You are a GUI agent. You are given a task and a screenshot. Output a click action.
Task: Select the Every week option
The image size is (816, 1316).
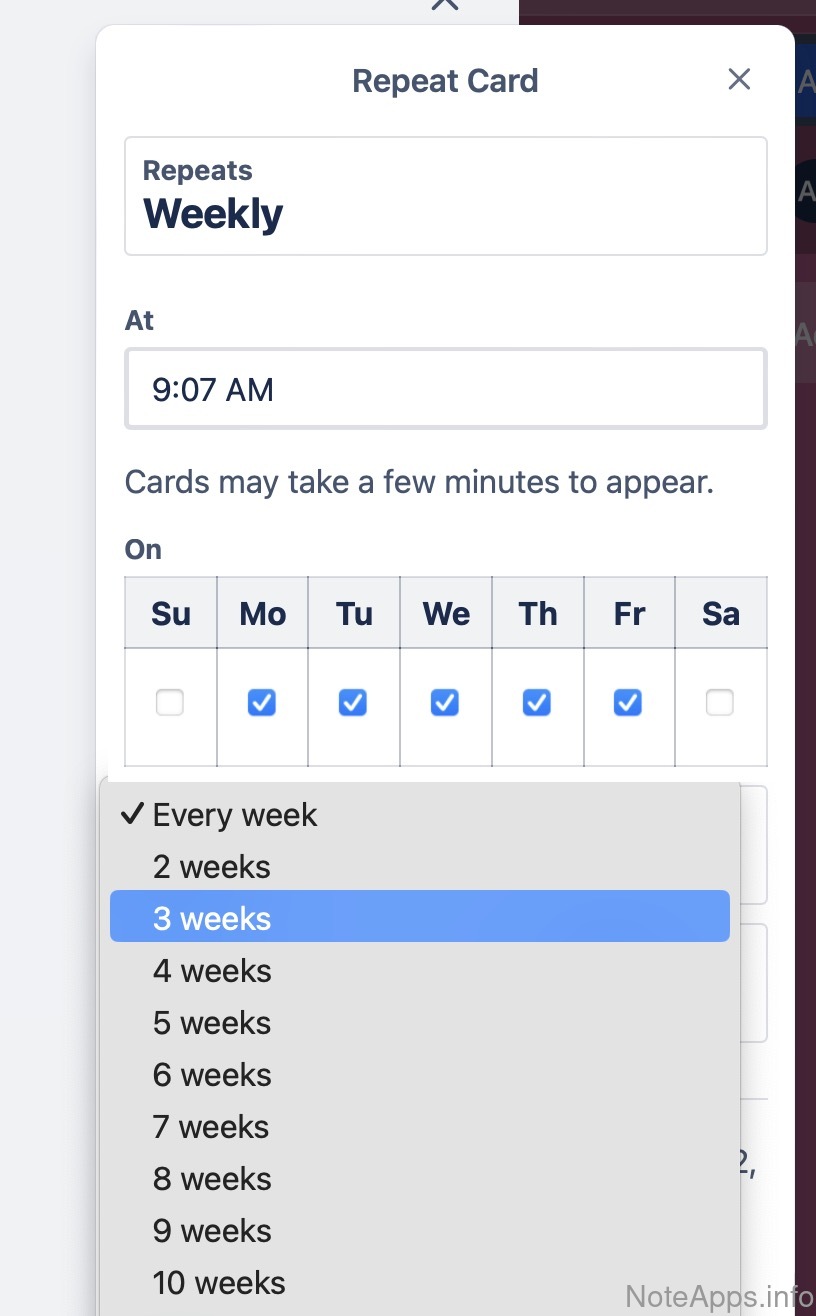point(235,815)
